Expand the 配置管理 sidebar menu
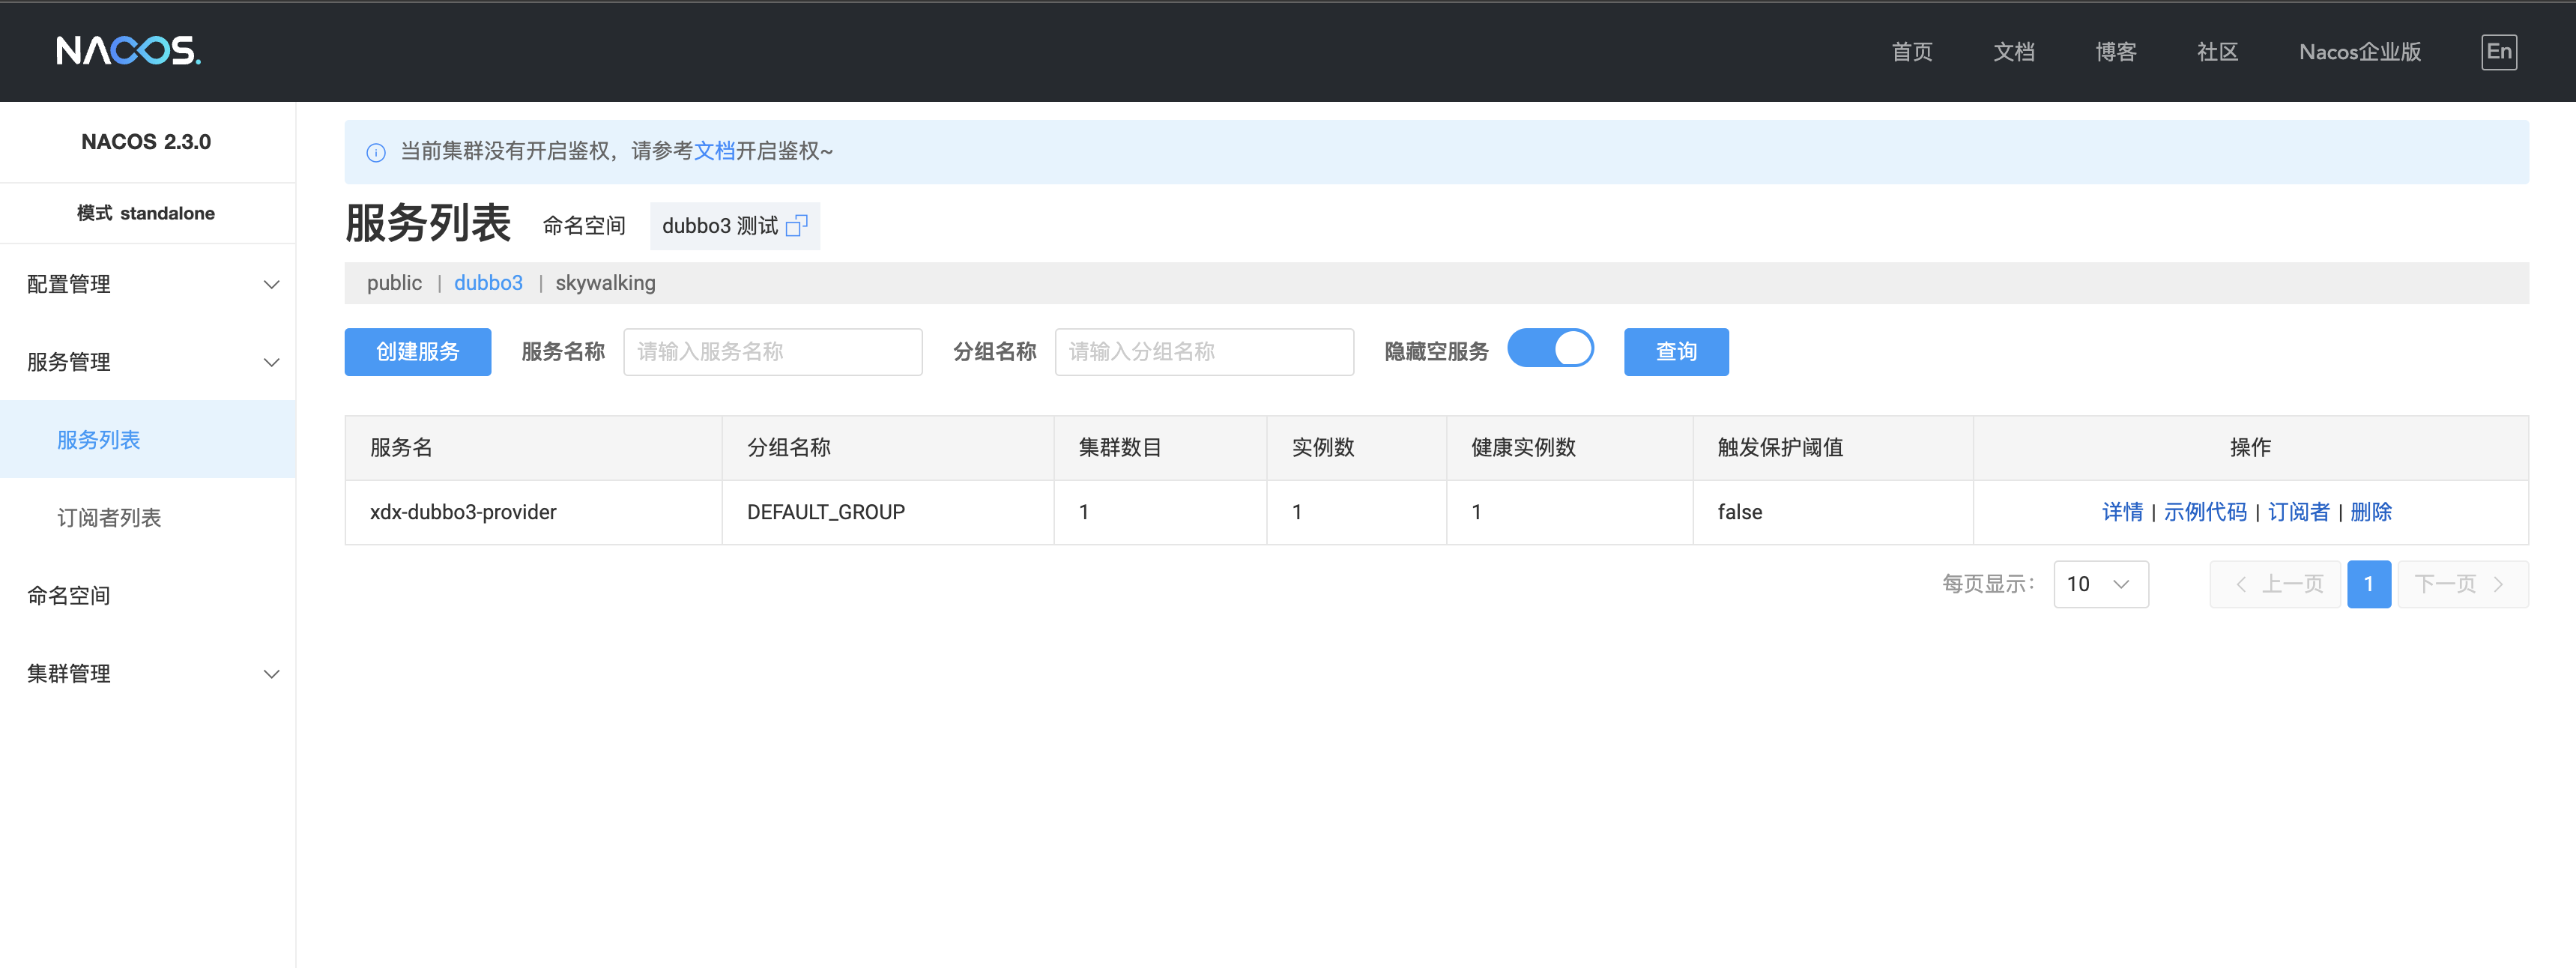The height and width of the screenshot is (968, 2576). tap(148, 284)
